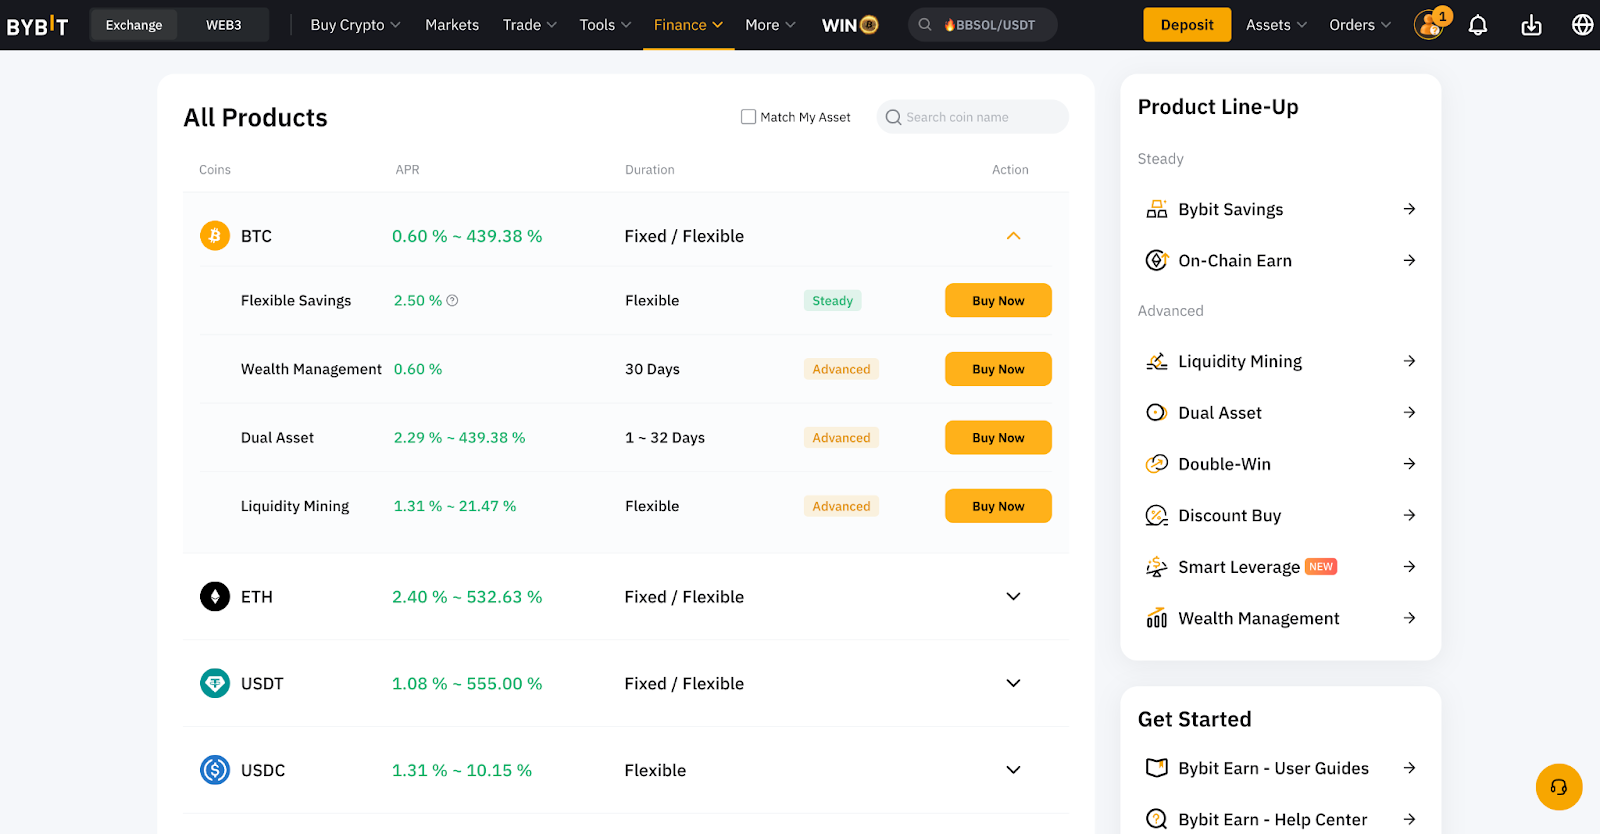Buy Now for BTC Wealth Management

(998, 369)
